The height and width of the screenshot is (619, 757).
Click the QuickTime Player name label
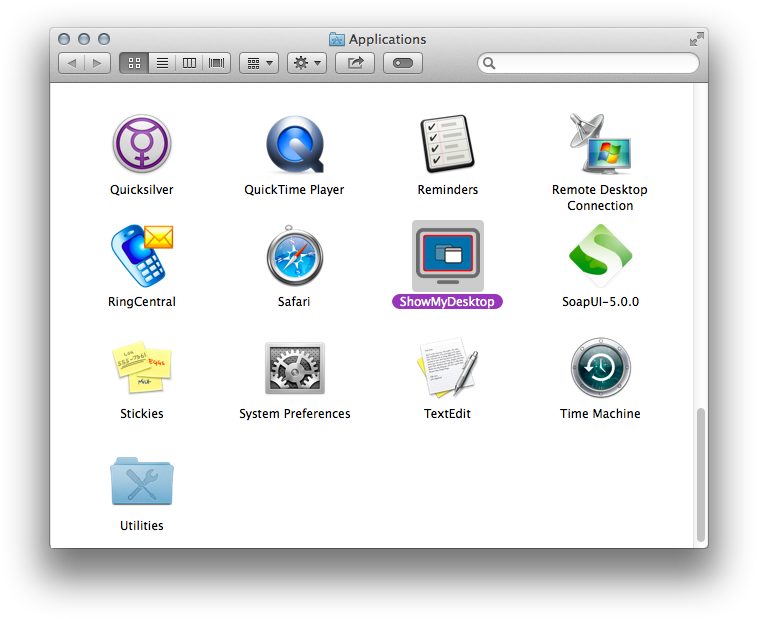[294, 190]
